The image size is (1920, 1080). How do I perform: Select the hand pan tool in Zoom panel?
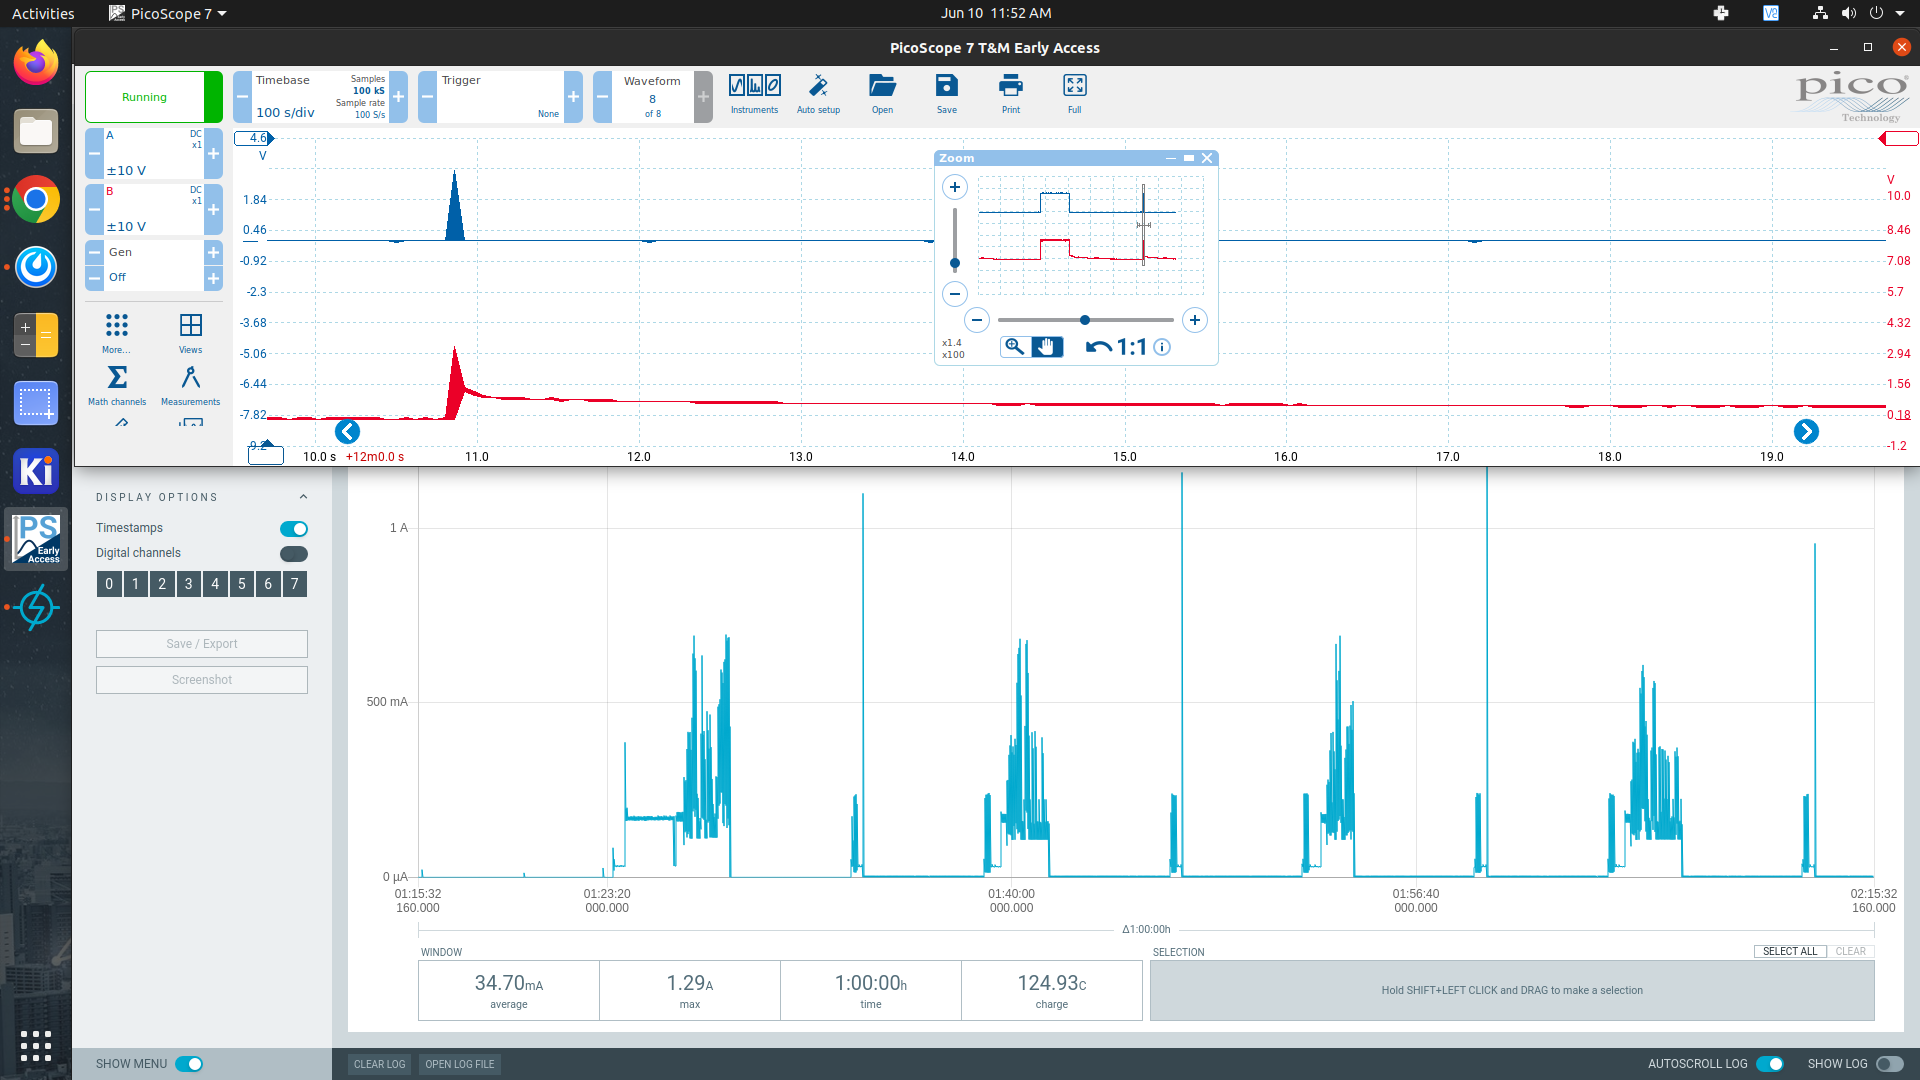(x=1047, y=347)
